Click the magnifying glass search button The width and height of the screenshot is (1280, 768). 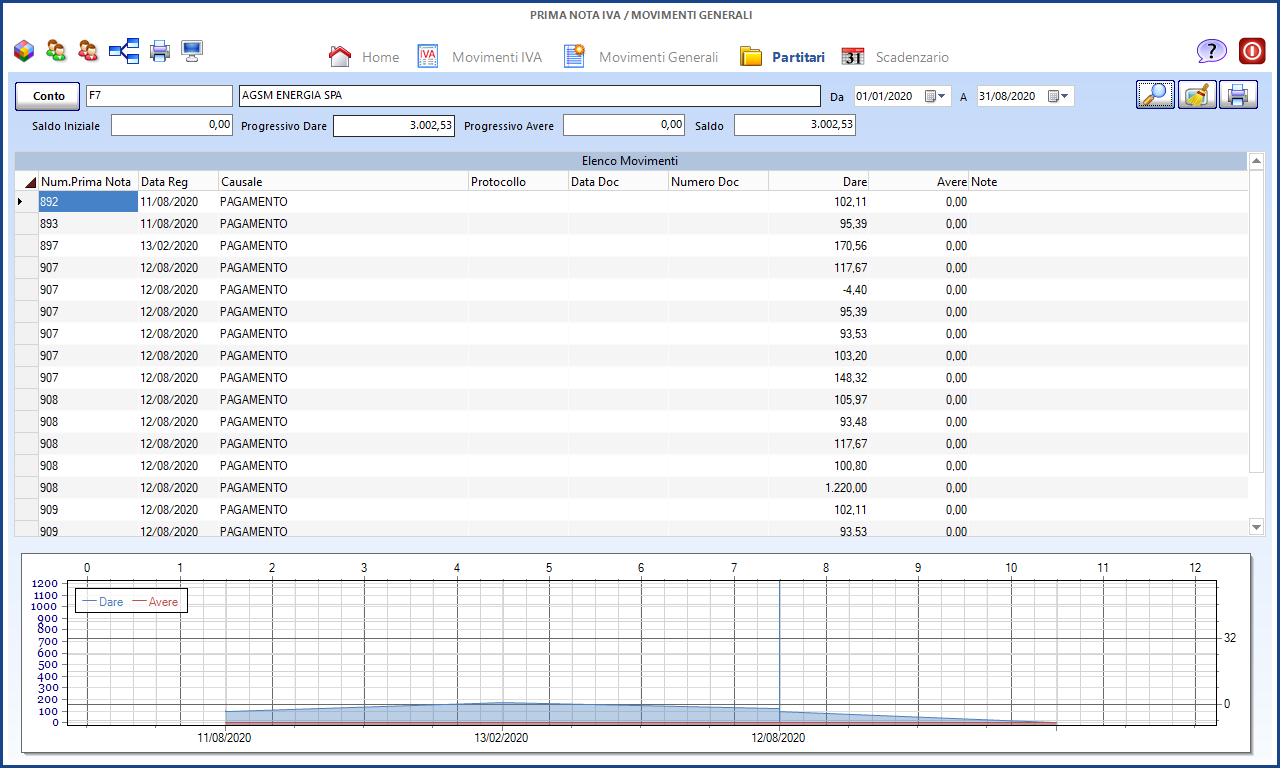pyautogui.click(x=1156, y=95)
